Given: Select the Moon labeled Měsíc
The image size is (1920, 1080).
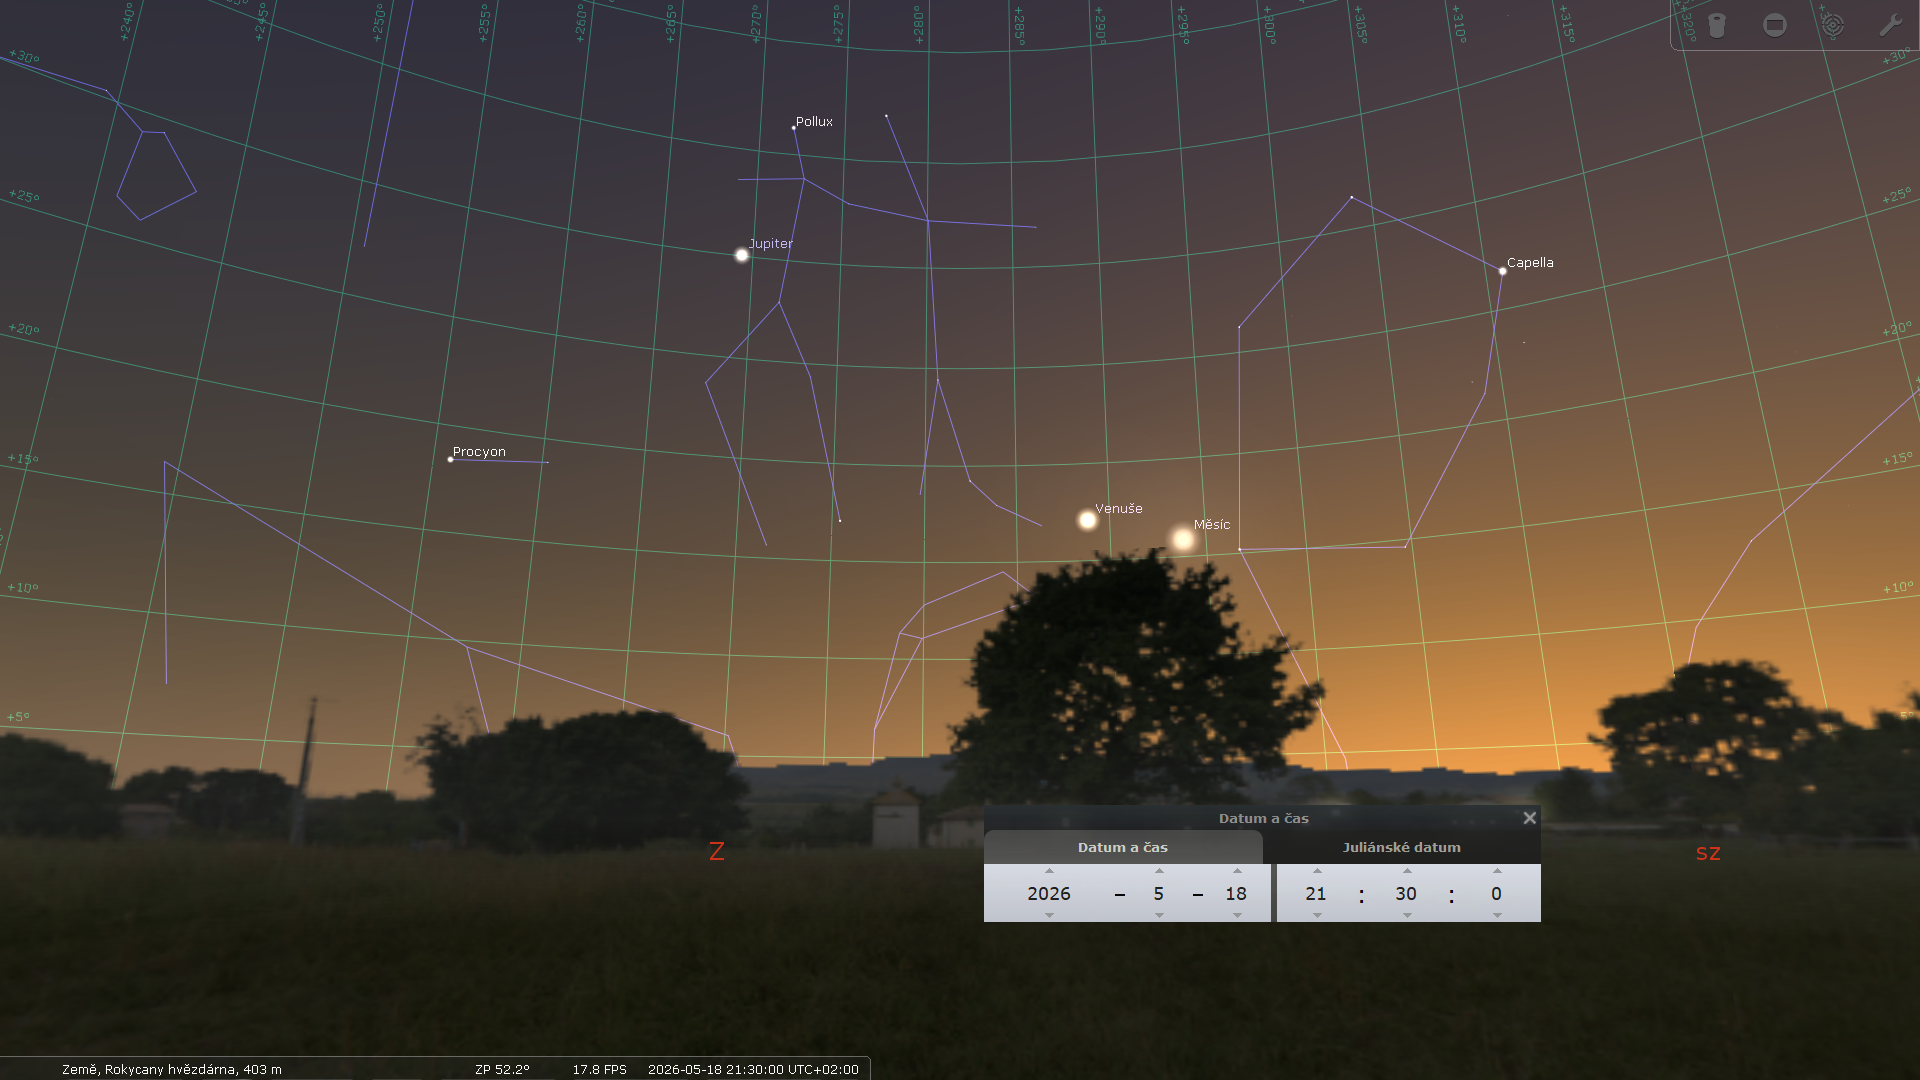Looking at the screenshot, I should [1183, 540].
